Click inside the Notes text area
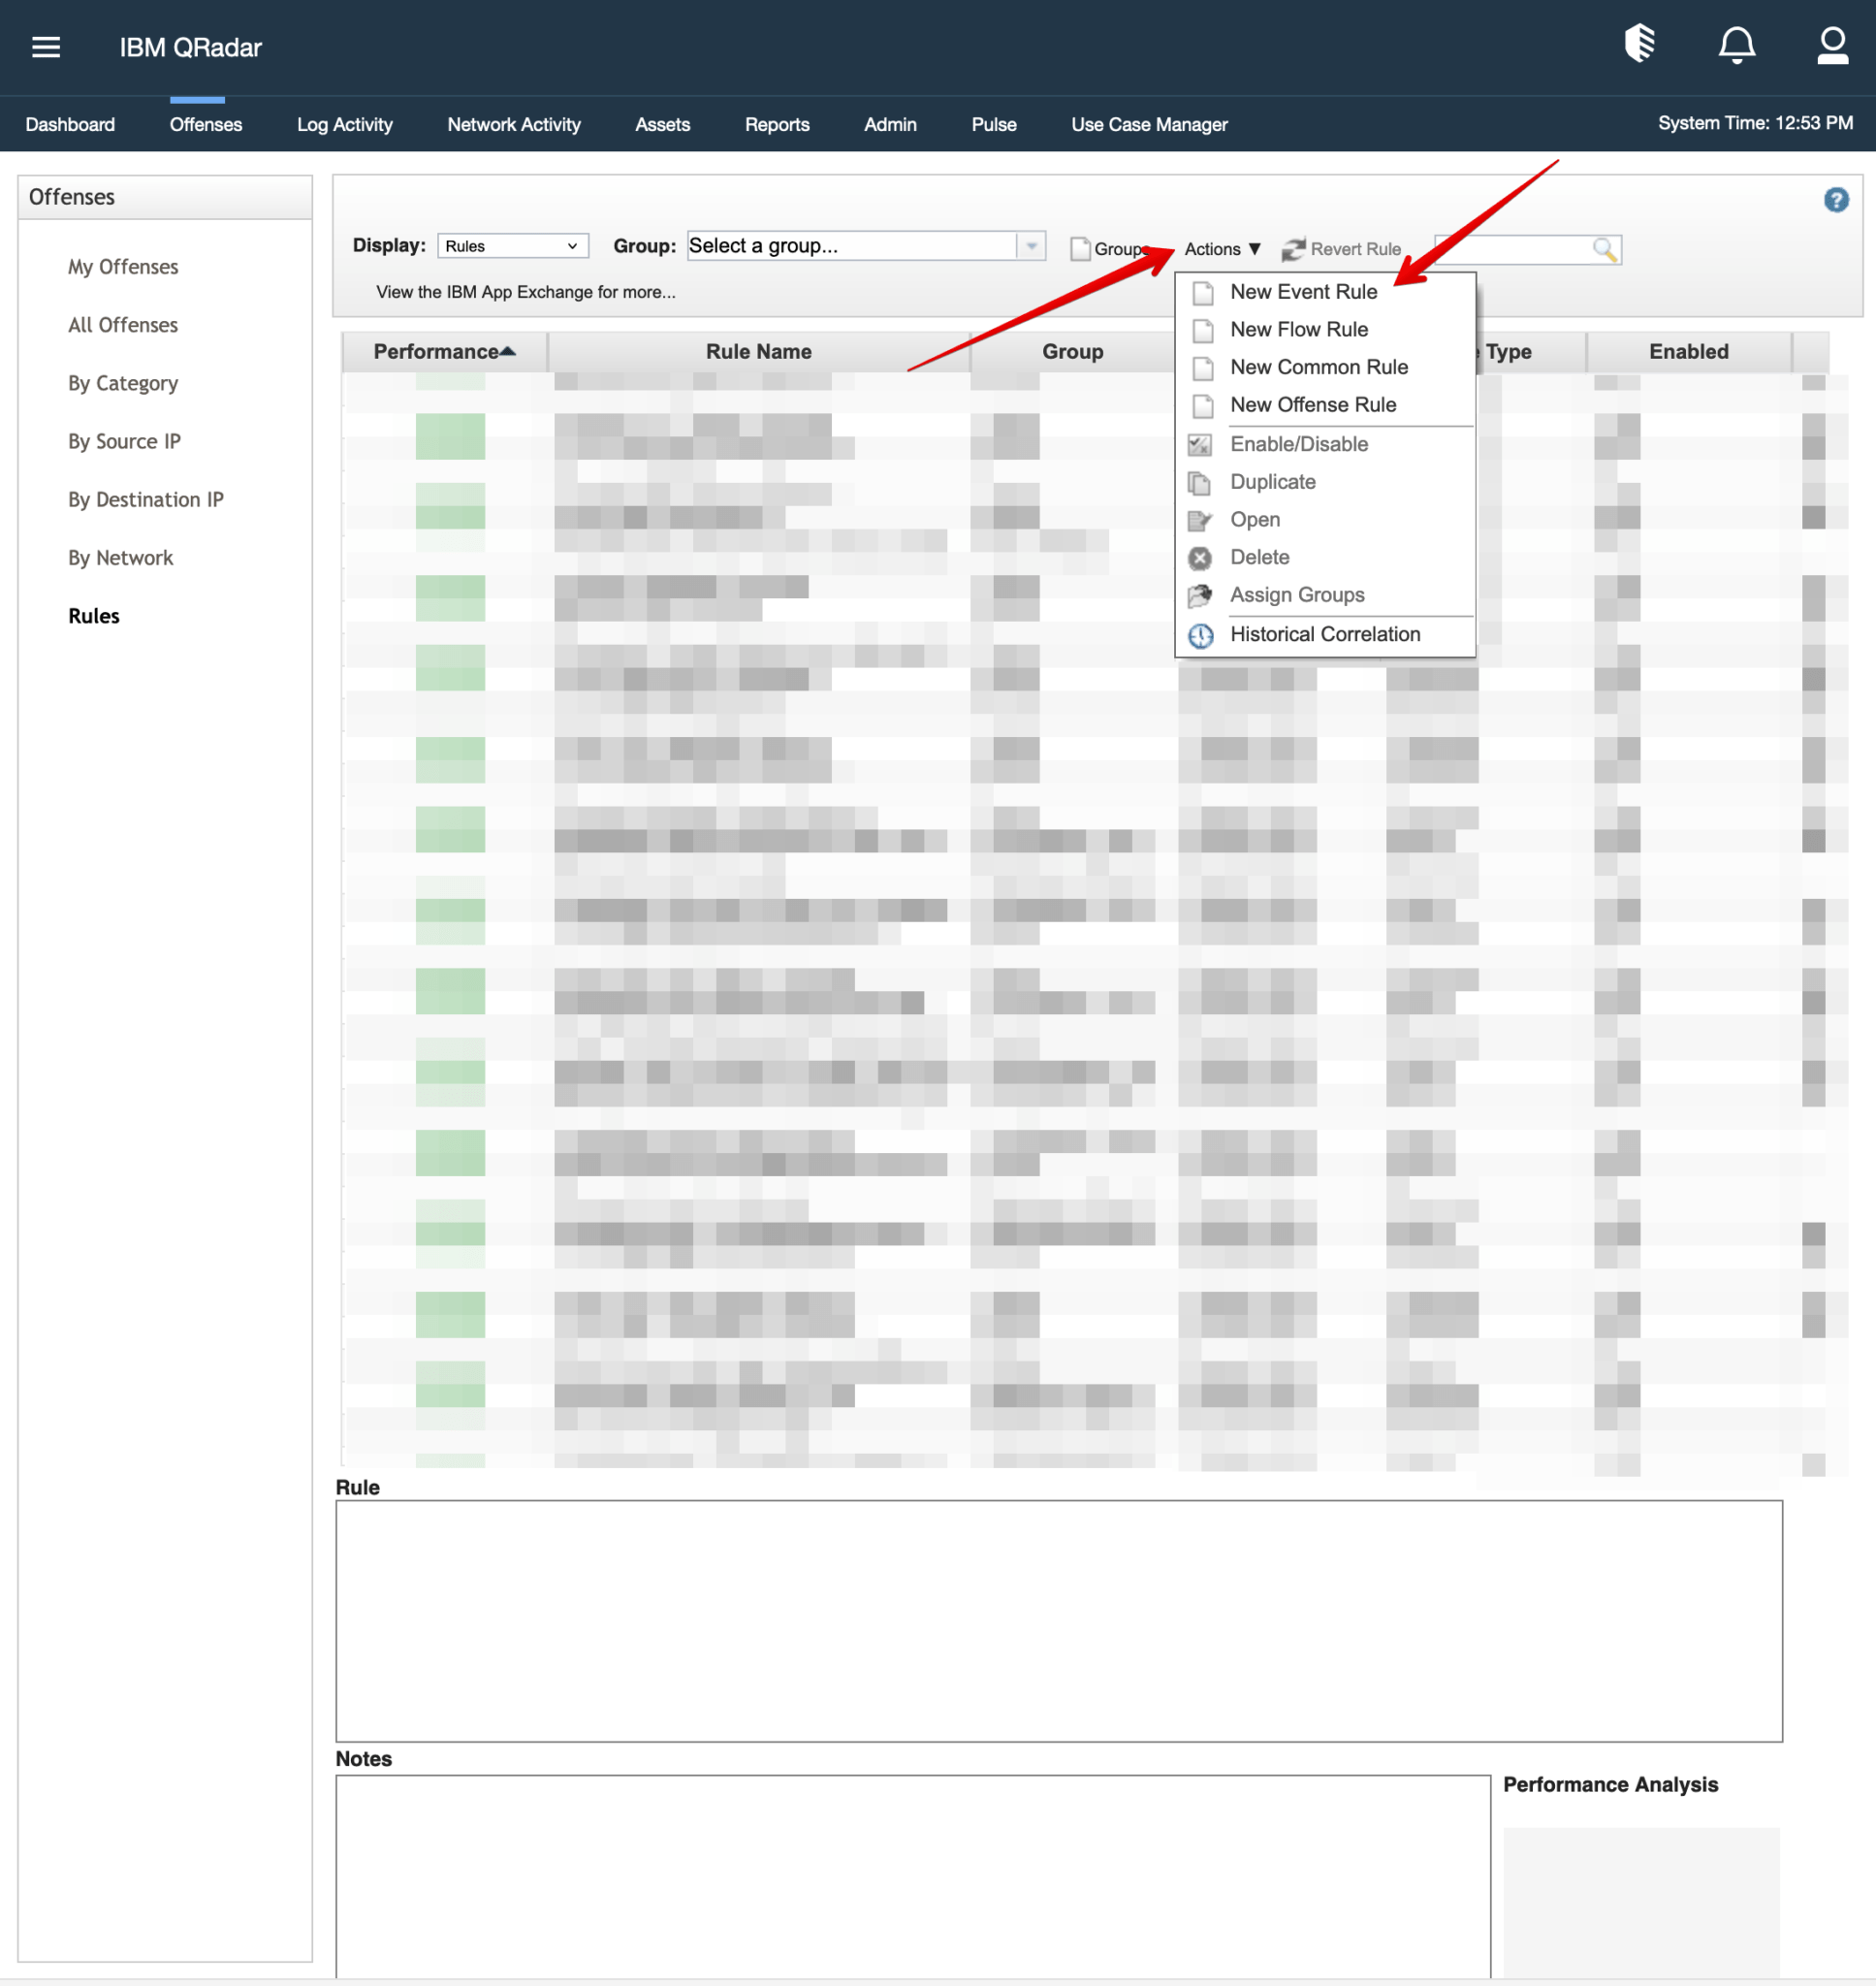Screen dimensions: 1876x1986 click(x=911, y=1875)
